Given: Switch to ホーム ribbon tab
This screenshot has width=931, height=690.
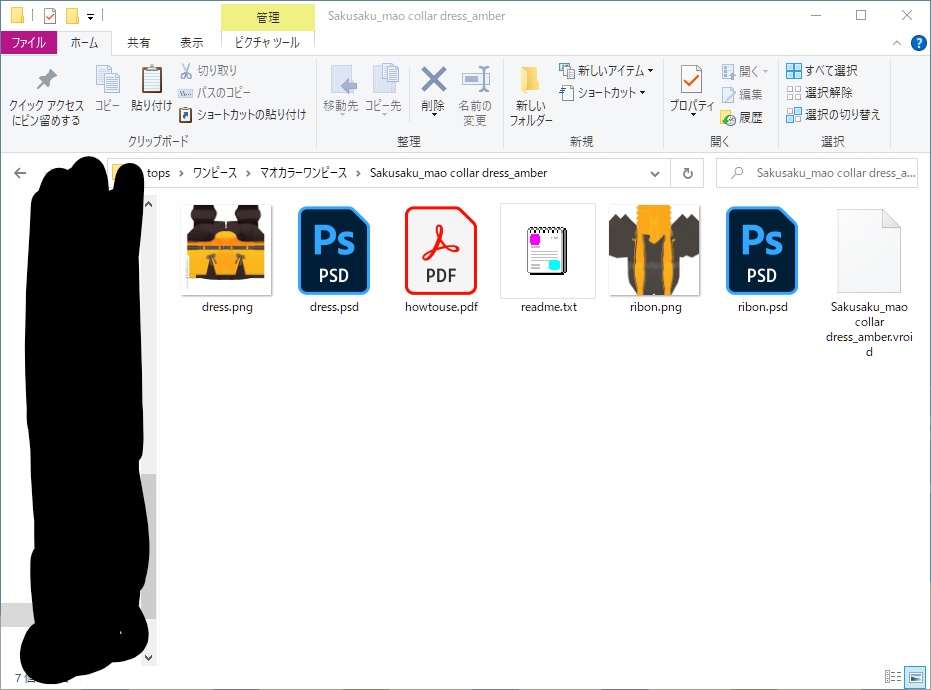Looking at the screenshot, I should [x=84, y=43].
